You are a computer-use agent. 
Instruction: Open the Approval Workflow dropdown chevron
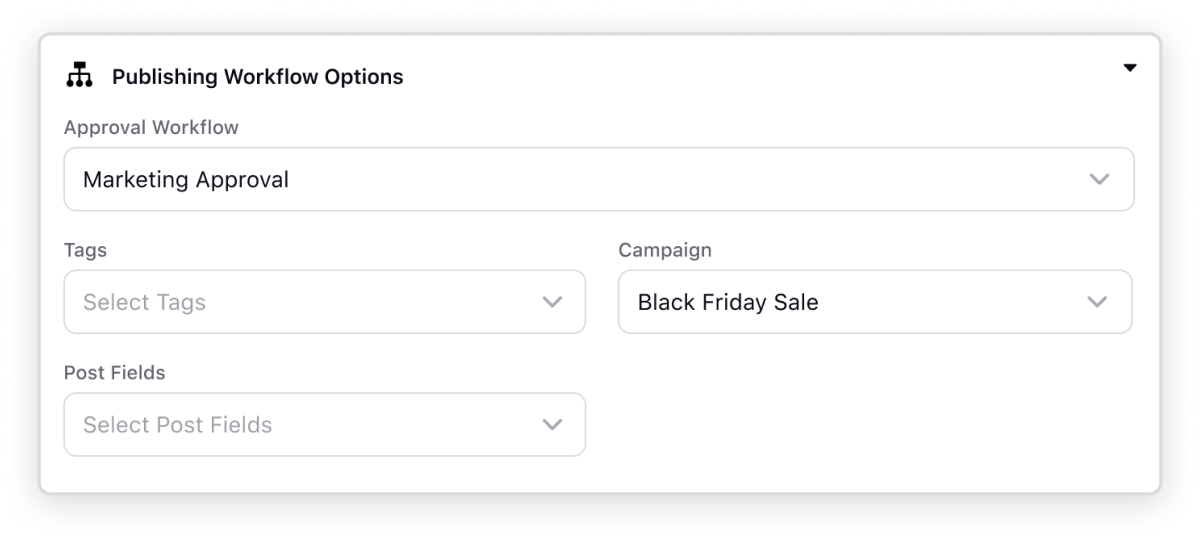pyautogui.click(x=1099, y=180)
